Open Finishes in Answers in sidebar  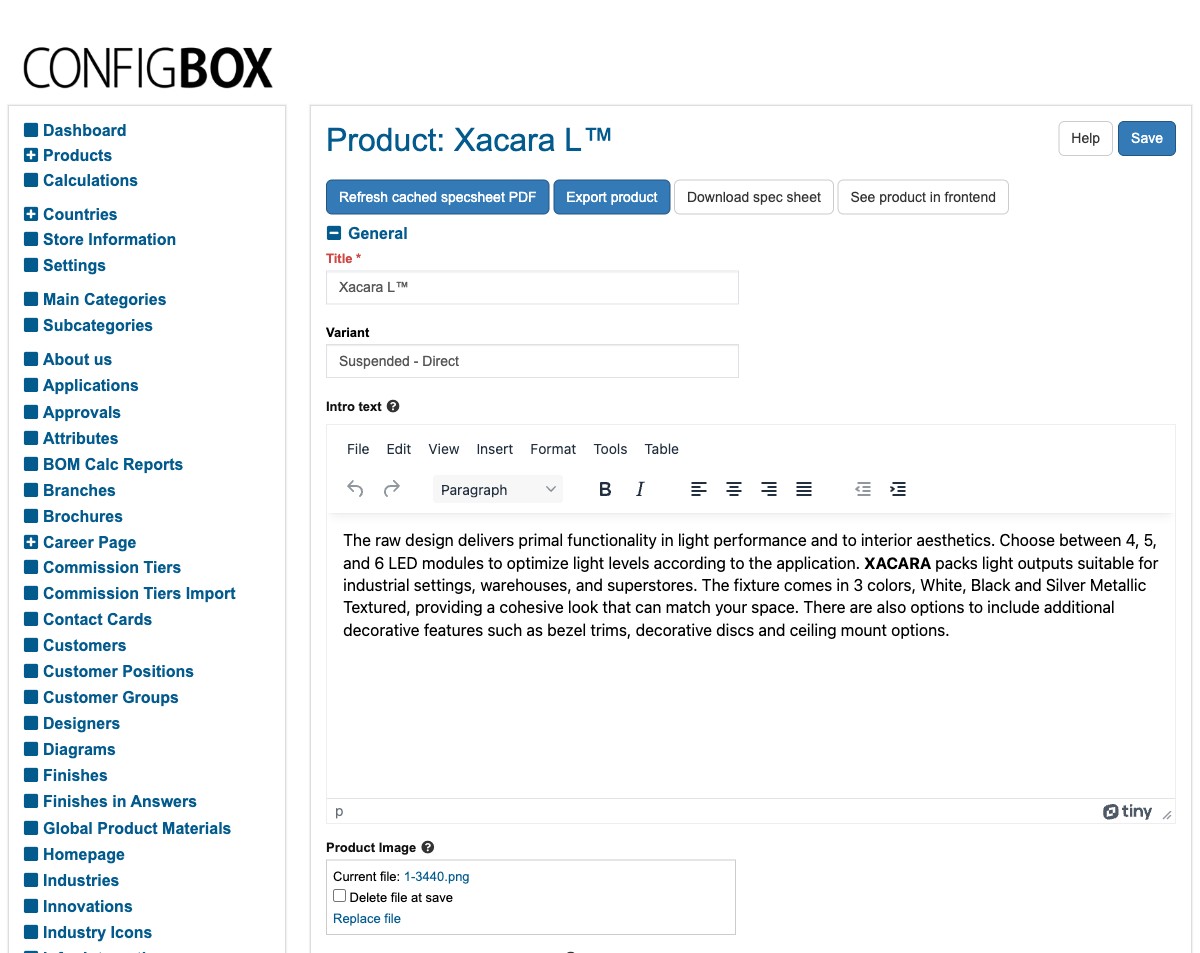(x=120, y=802)
